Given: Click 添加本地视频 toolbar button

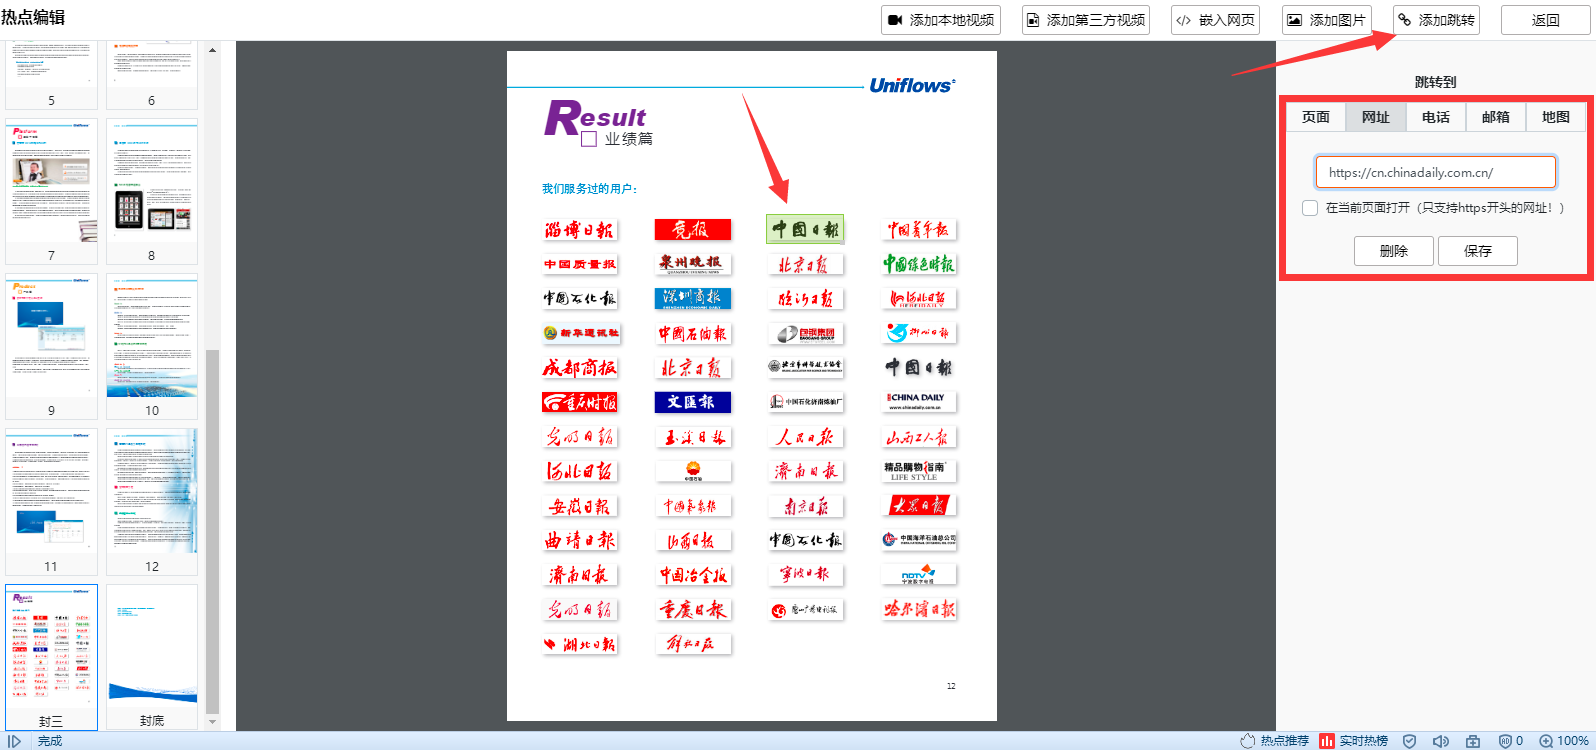Looking at the screenshot, I should coord(941,20).
